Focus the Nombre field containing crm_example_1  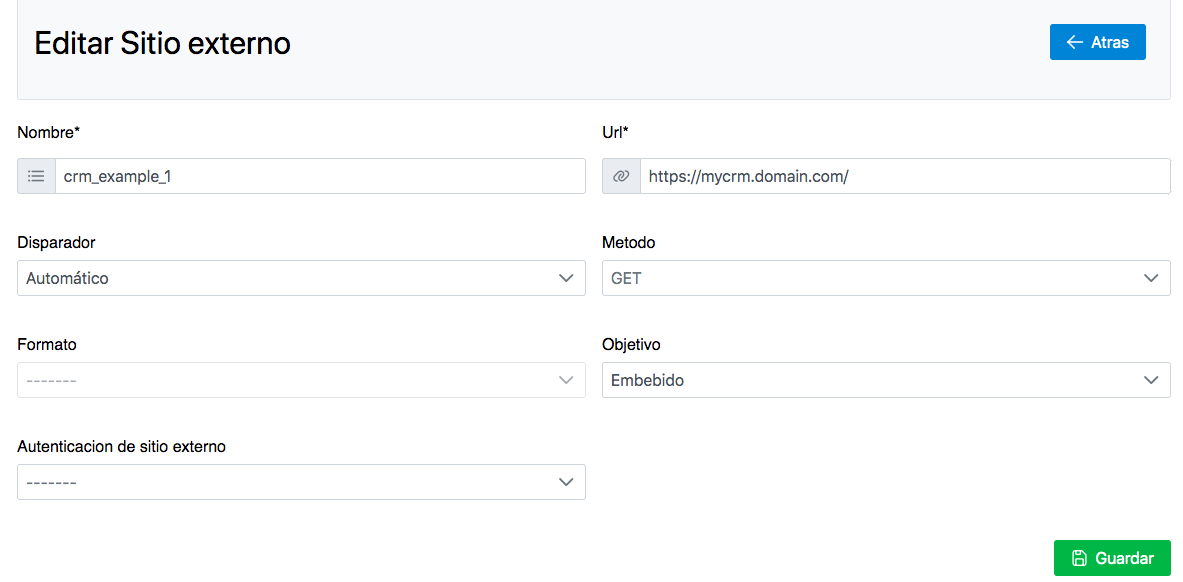coord(320,176)
